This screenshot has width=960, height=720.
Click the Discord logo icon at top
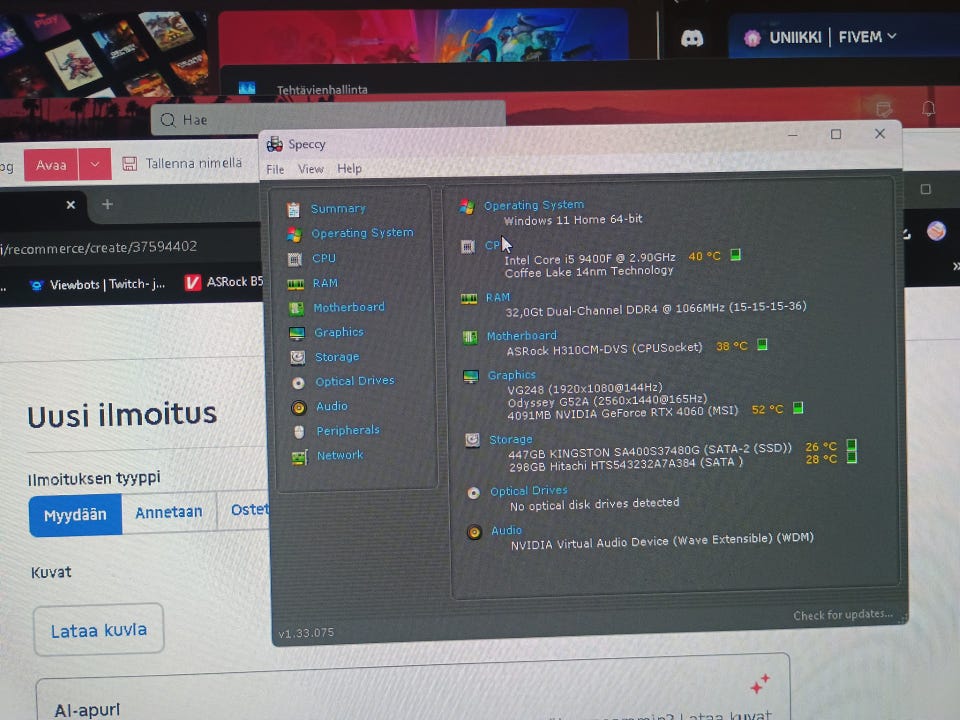click(692, 39)
